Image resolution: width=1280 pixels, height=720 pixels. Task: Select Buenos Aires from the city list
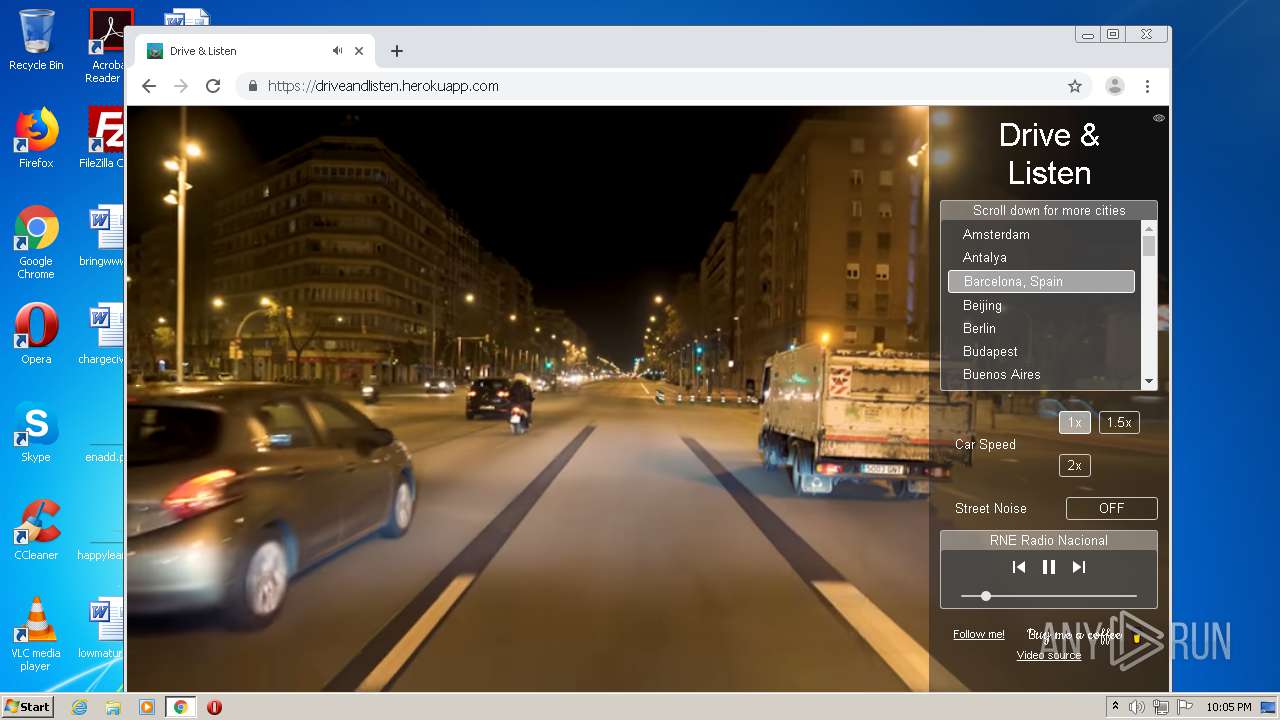[x=1040, y=374]
